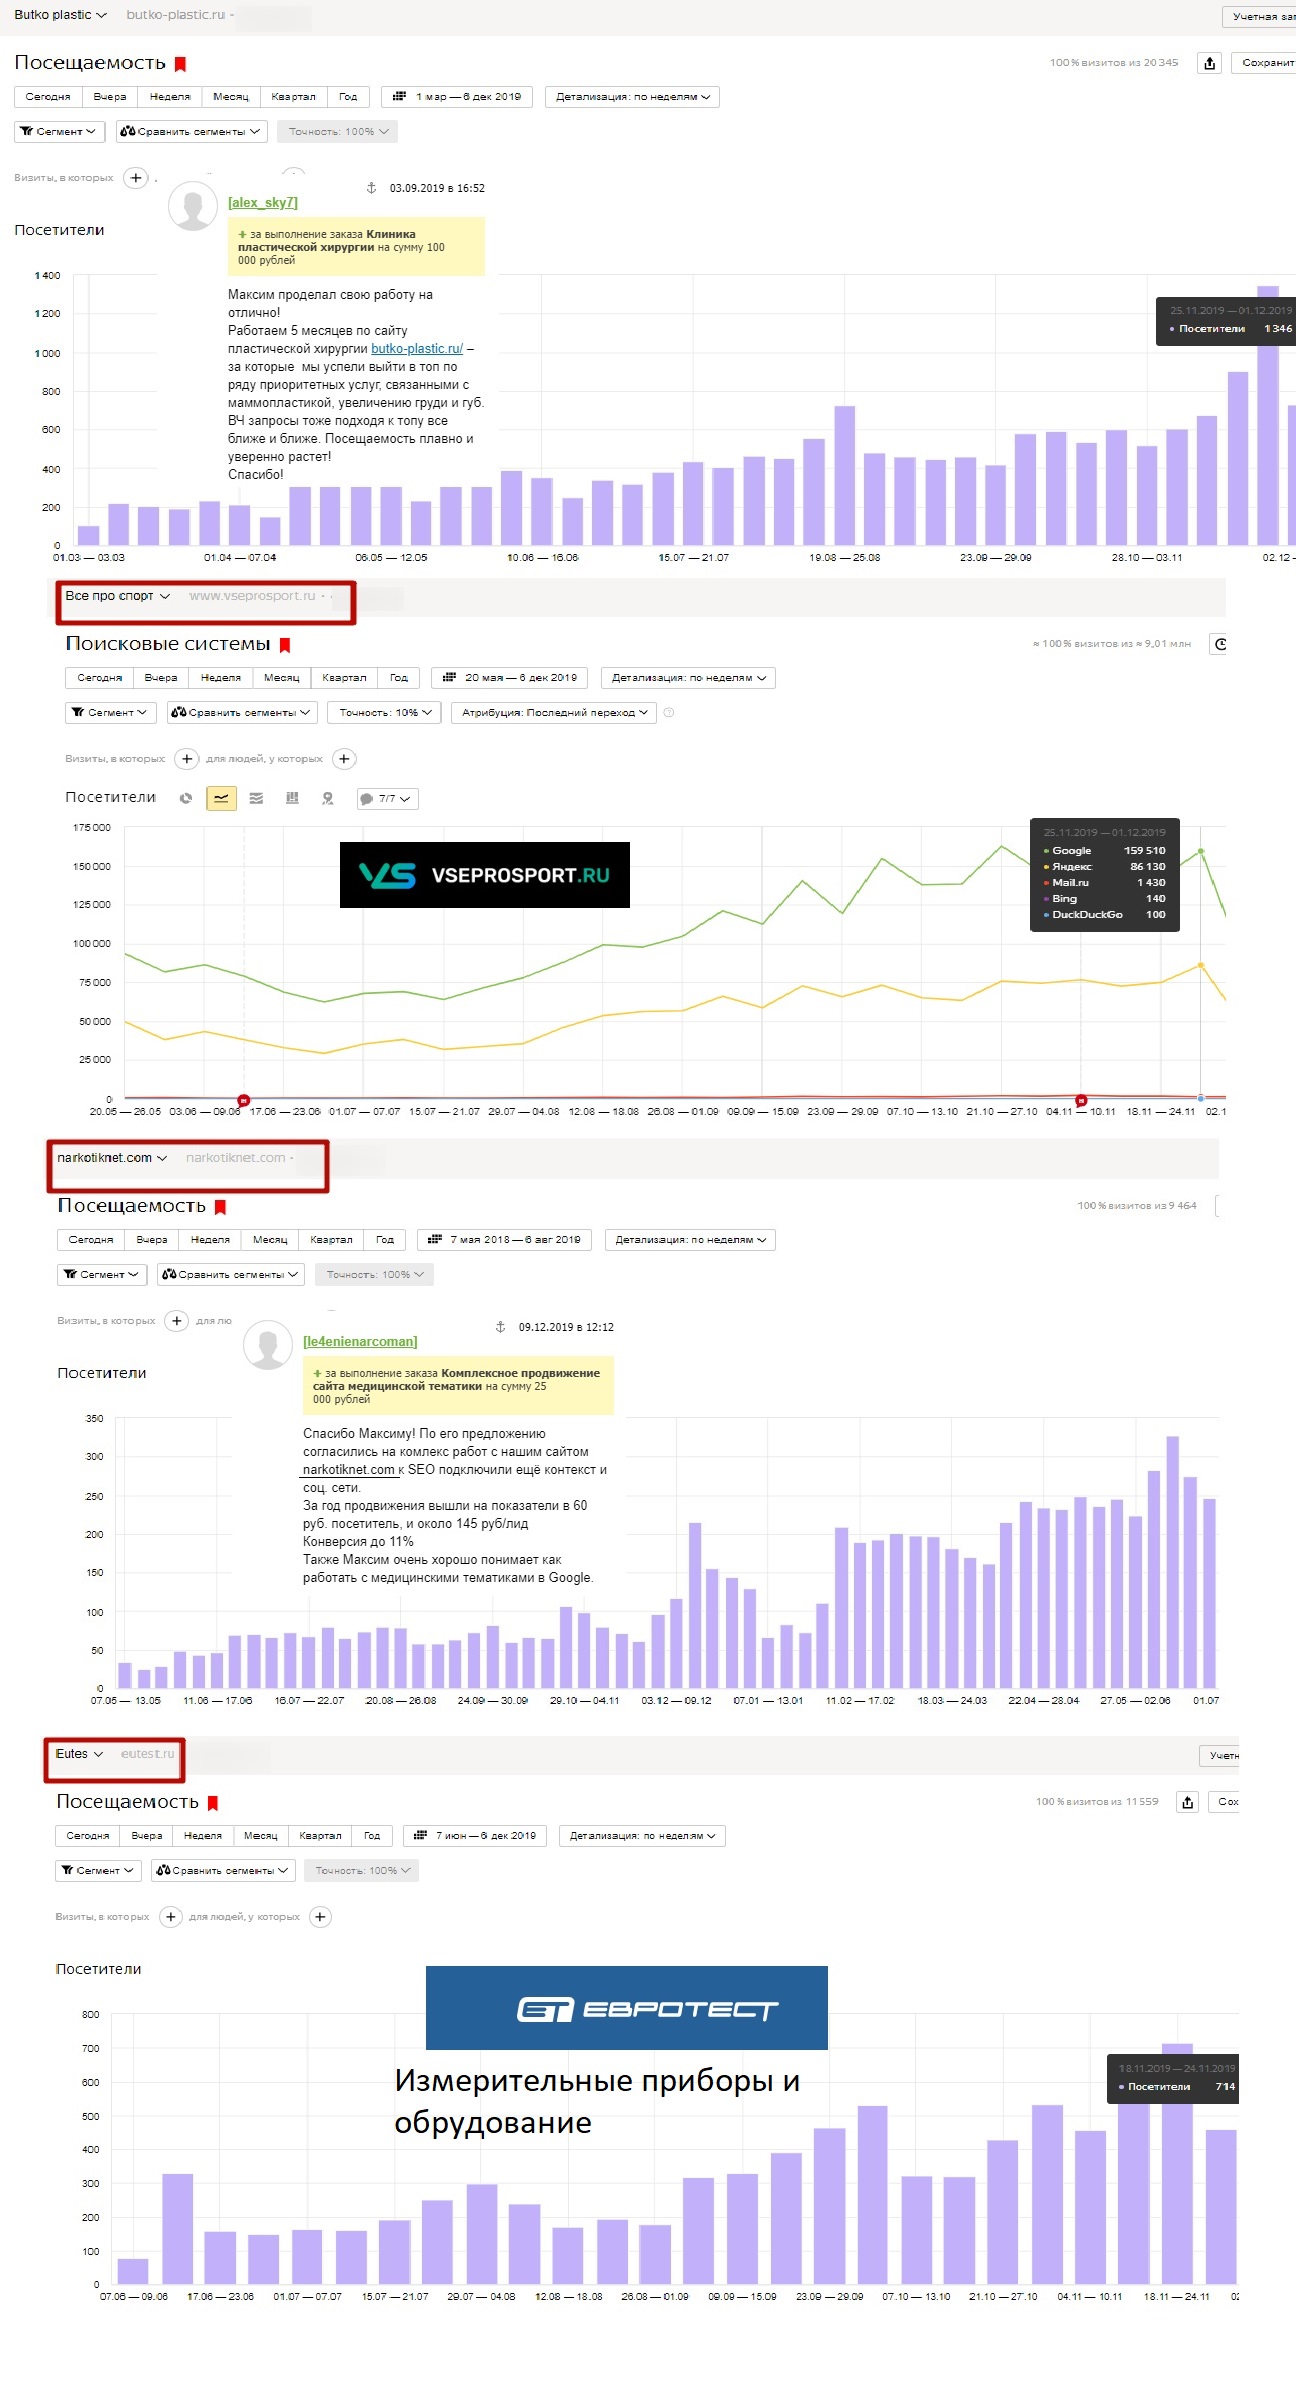Open the narkotiknet.com site selector

[x=112, y=1158]
